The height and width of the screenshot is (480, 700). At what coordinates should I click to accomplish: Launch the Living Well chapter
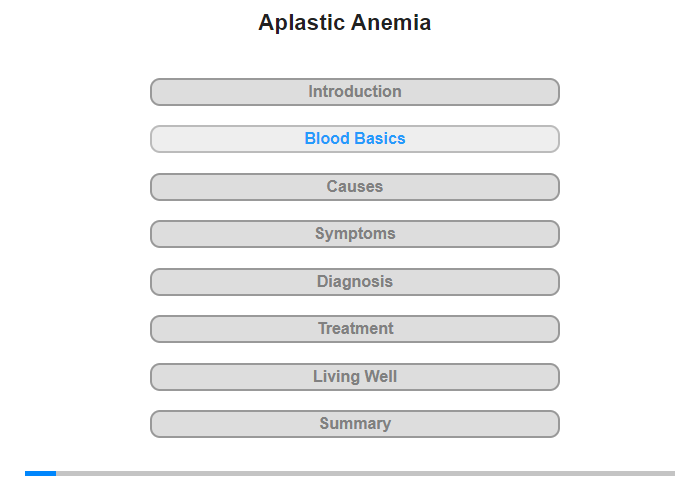tap(354, 377)
